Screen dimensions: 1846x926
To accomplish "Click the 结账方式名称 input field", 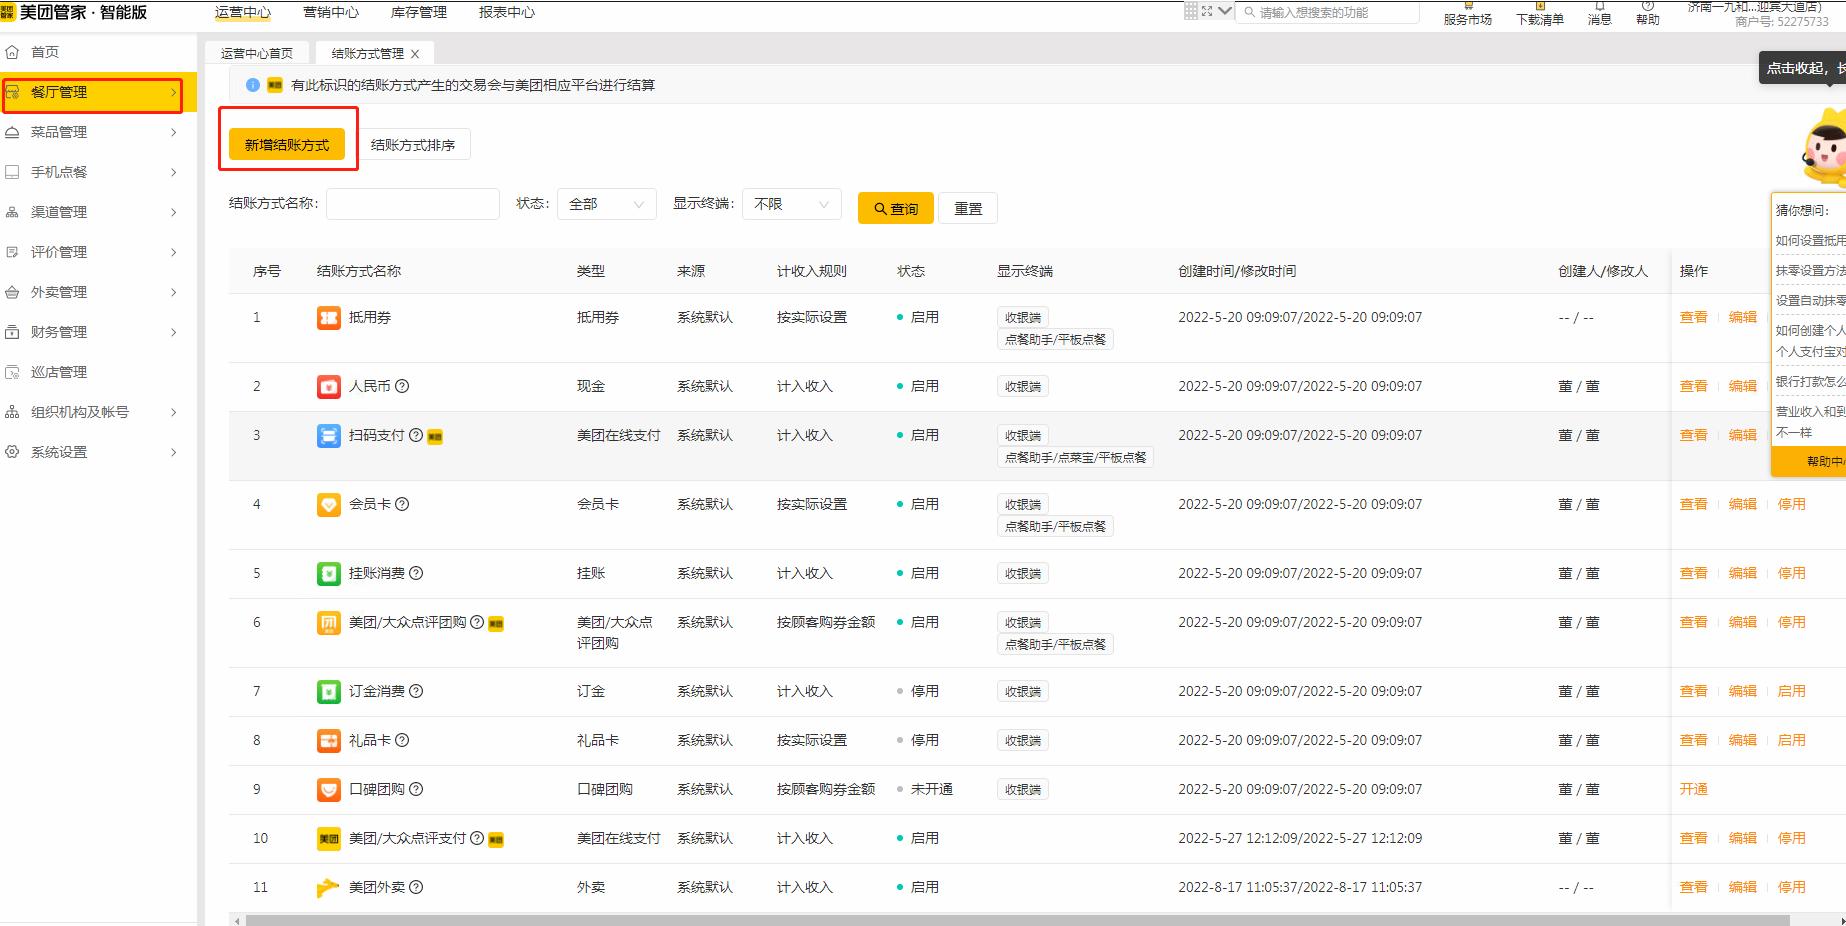I will coord(413,204).
